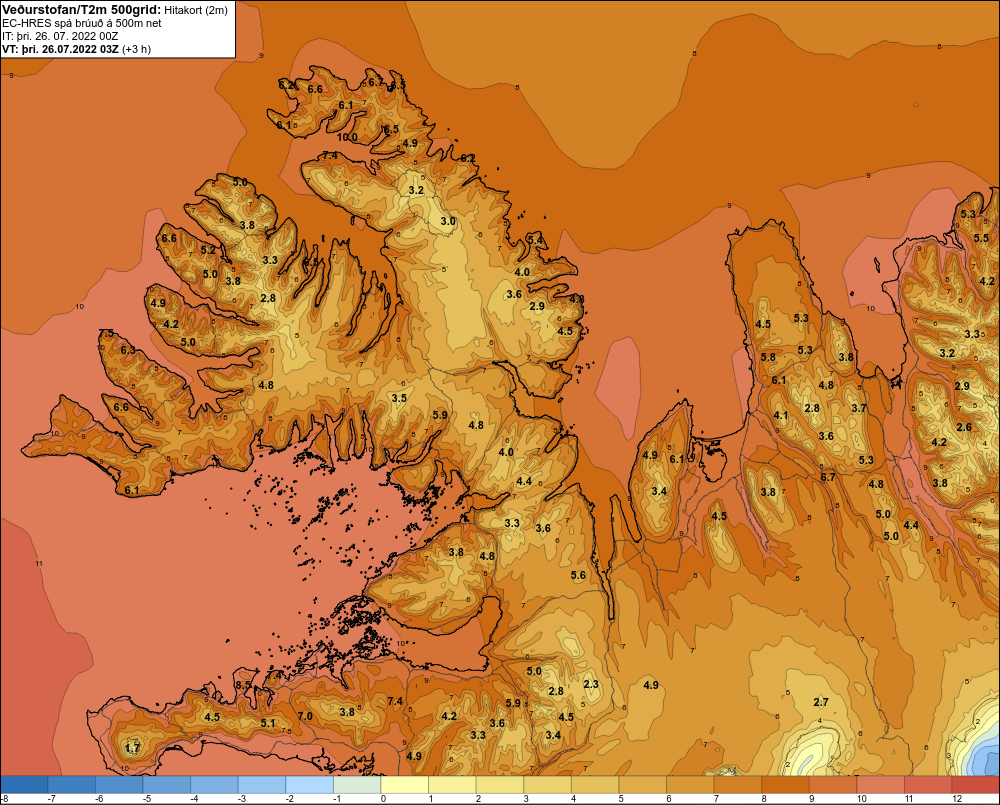Click the "2.3" temperature value on the map
The image size is (1000, 805).
tap(591, 684)
